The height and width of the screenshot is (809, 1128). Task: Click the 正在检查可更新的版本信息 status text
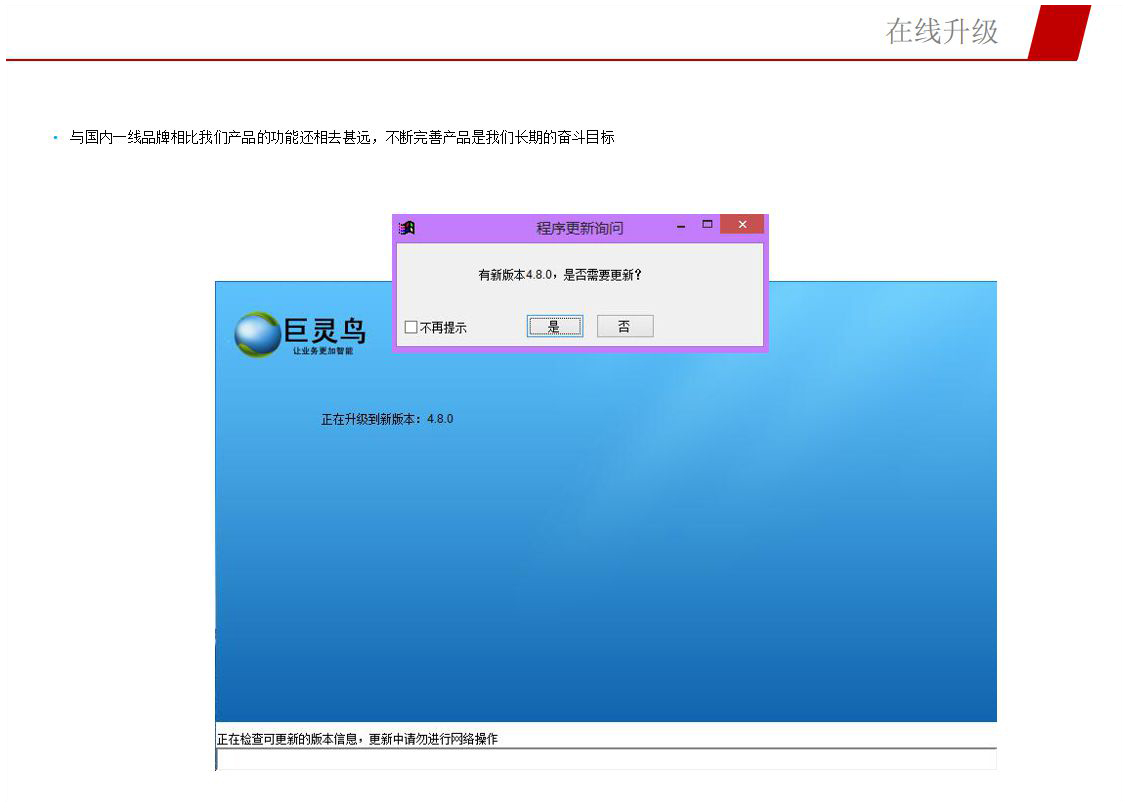[x=357, y=739]
